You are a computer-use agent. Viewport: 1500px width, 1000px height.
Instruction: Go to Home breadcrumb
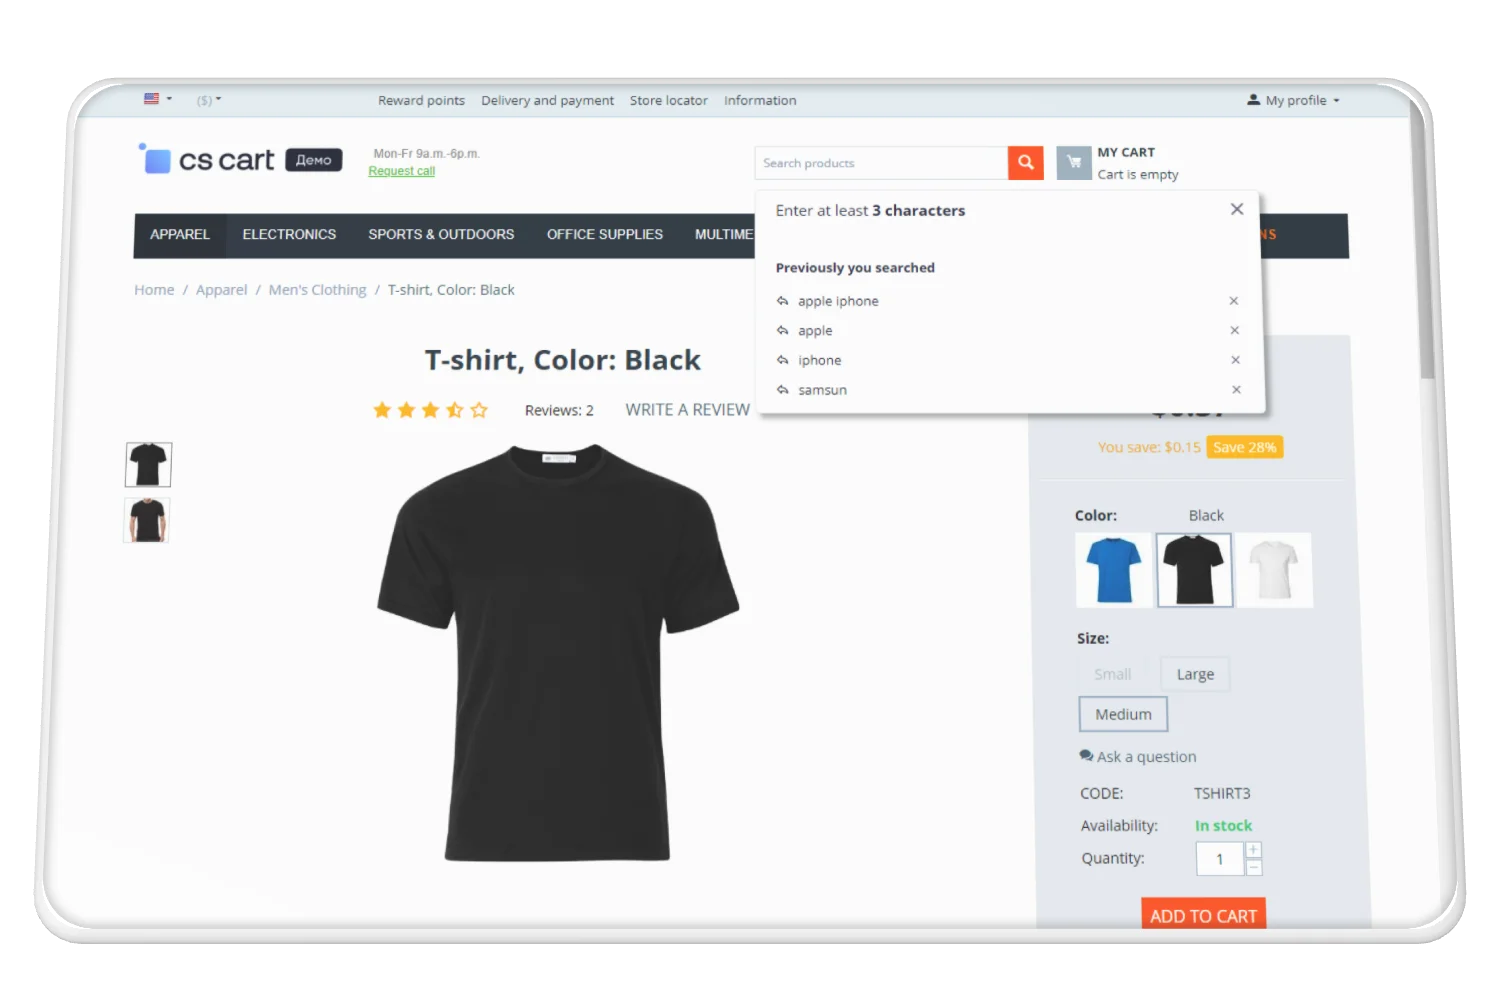click(x=154, y=290)
